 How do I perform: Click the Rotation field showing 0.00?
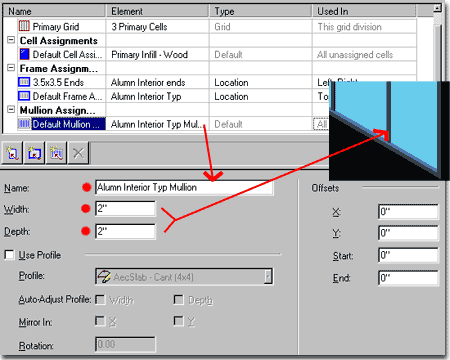125,344
